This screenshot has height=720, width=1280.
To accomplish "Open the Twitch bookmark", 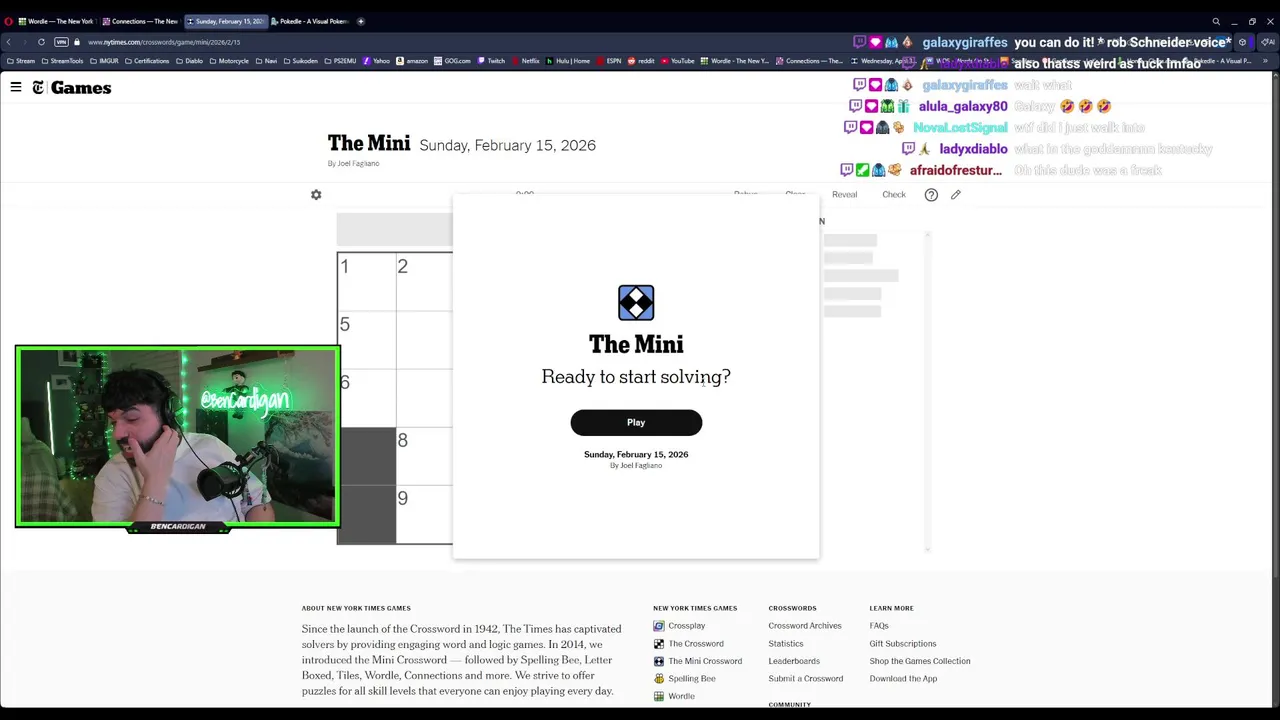I will 491,61.
